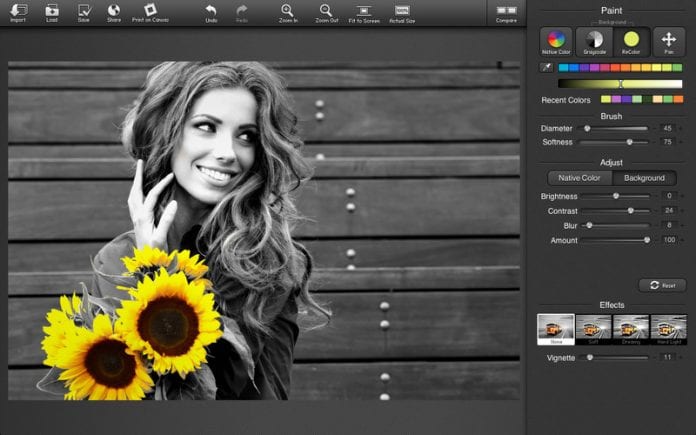Screen dimensions: 696x435
Task: Click Actual Size in the toolbar
Action: [402, 11]
